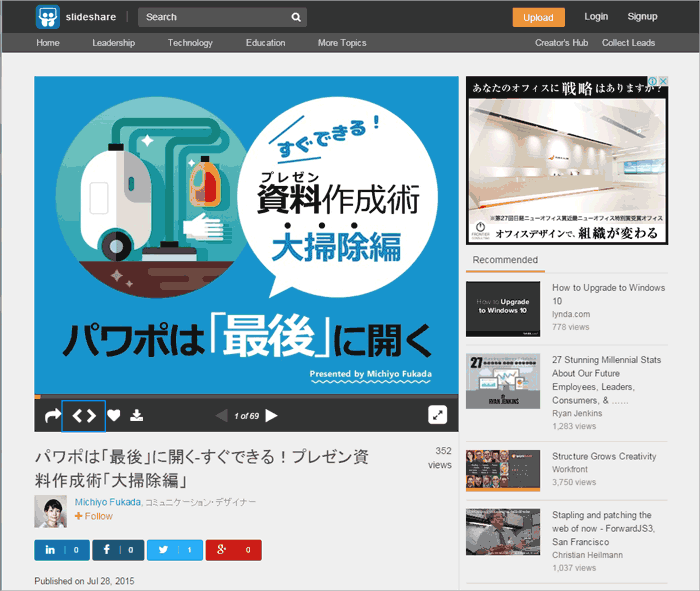The image size is (700, 591).
Task: Open the Signup link
Action: click(x=642, y=17)
